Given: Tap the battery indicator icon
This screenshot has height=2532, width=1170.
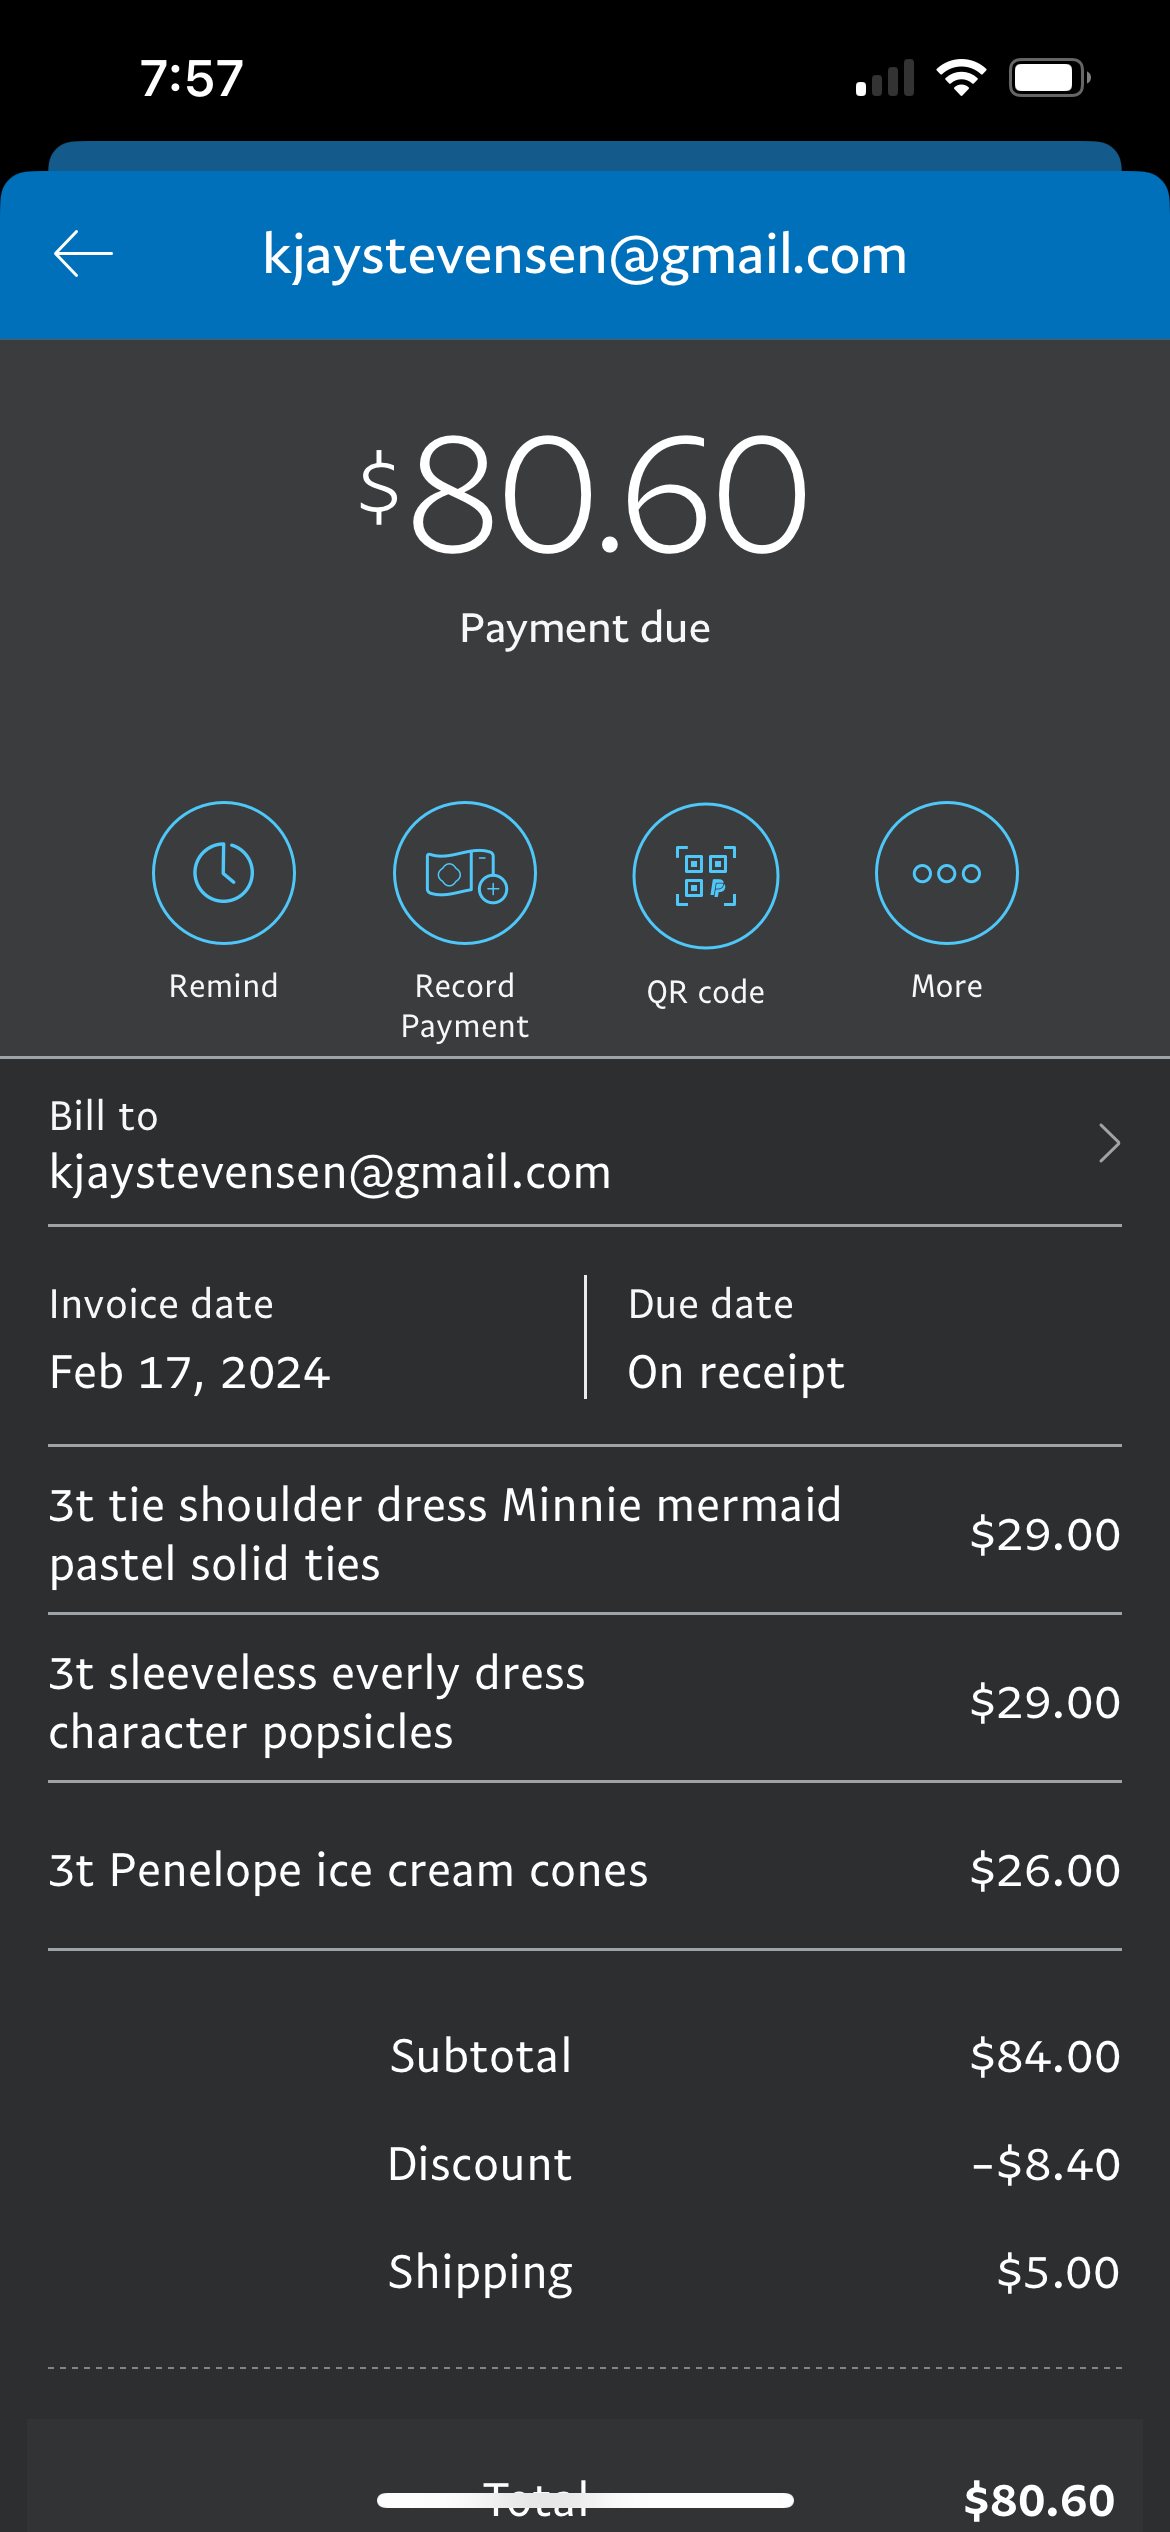Looking at the screenshot, I should pos(1048,78).
